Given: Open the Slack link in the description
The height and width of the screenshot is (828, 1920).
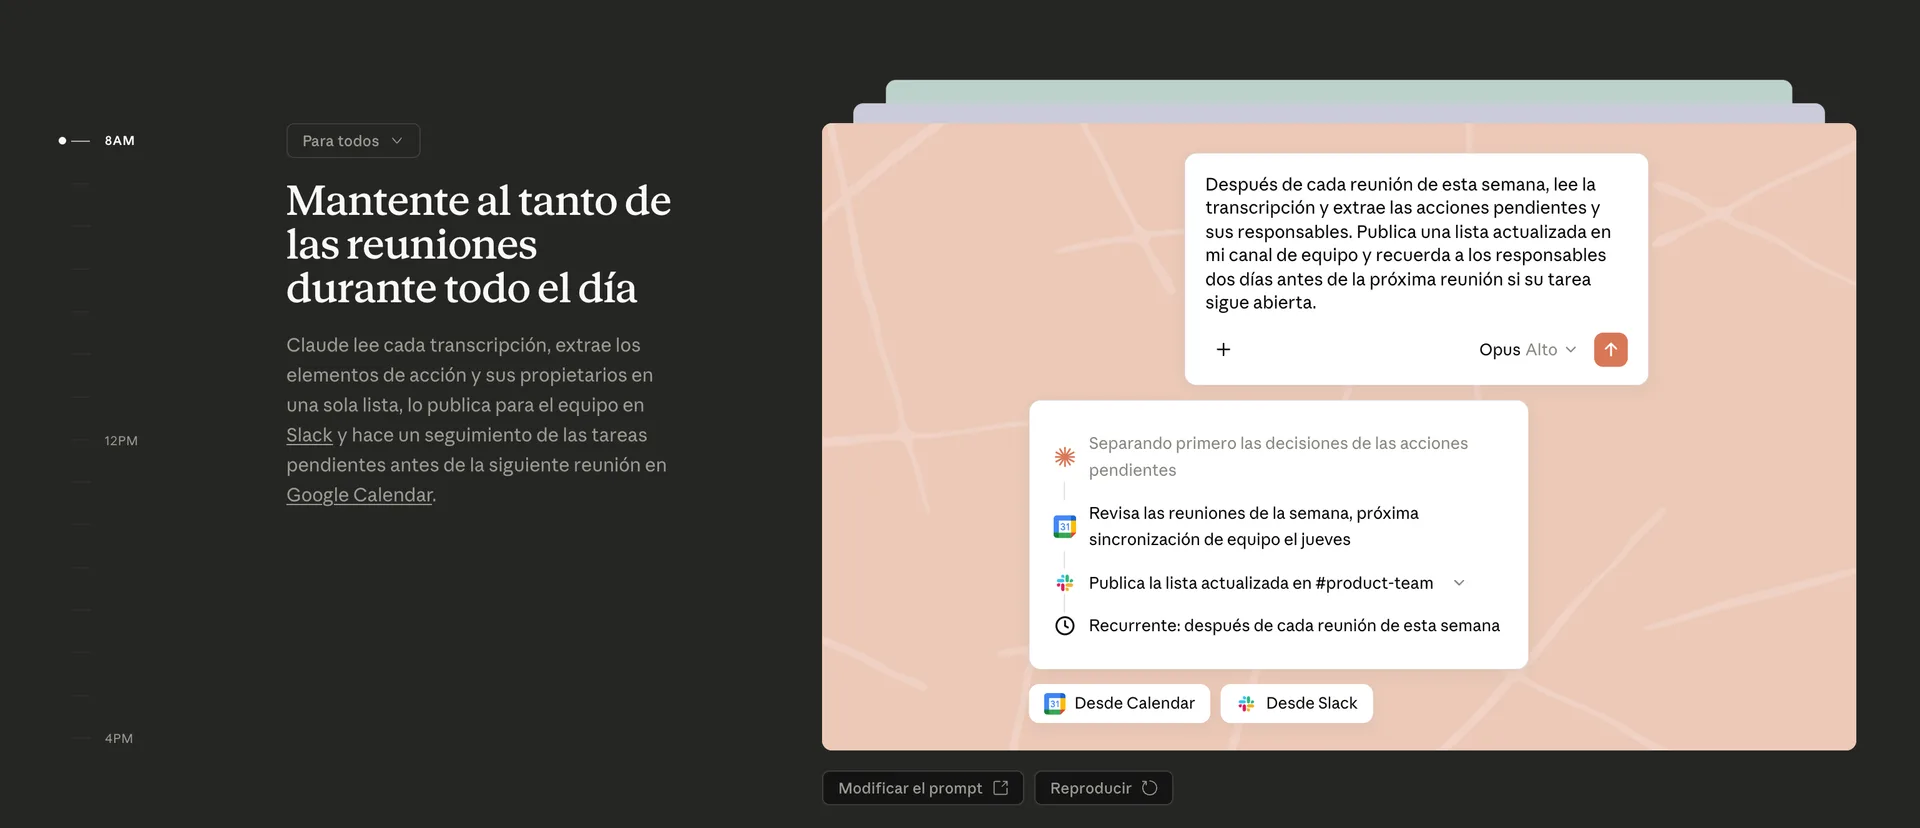Looking at the screenshot, I should click(x=309, y=435).
